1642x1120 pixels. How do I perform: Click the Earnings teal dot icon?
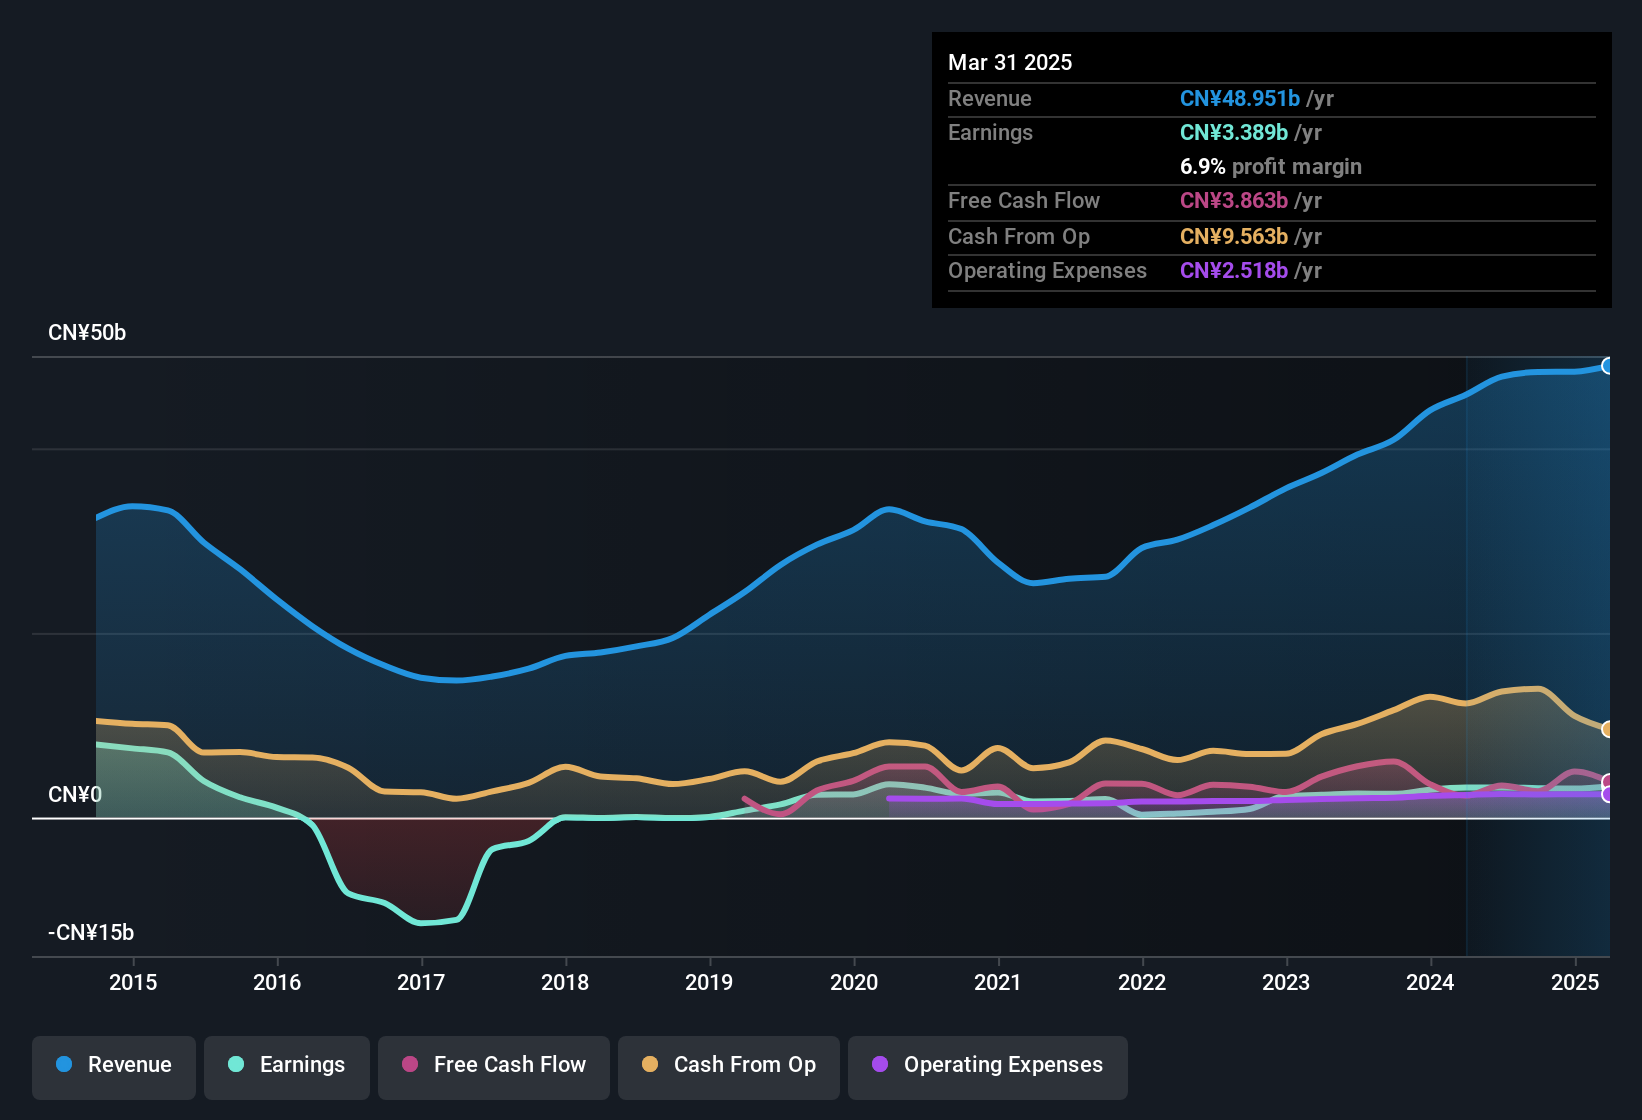pos(235,1065)
